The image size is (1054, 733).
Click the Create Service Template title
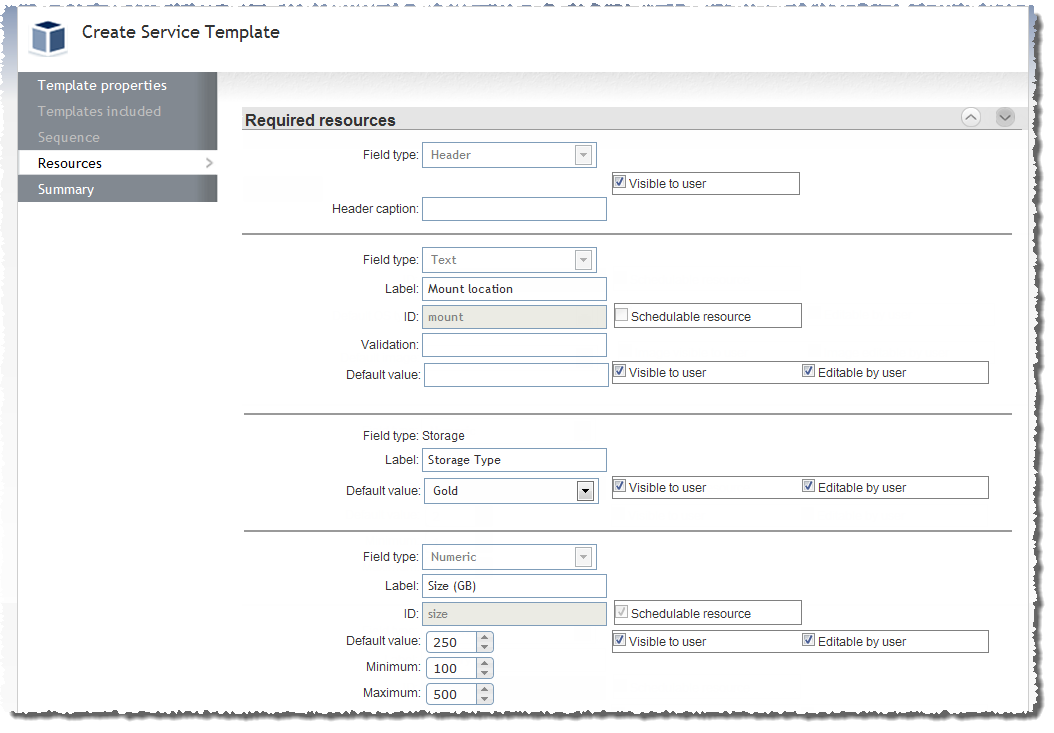tap(180, 32)
